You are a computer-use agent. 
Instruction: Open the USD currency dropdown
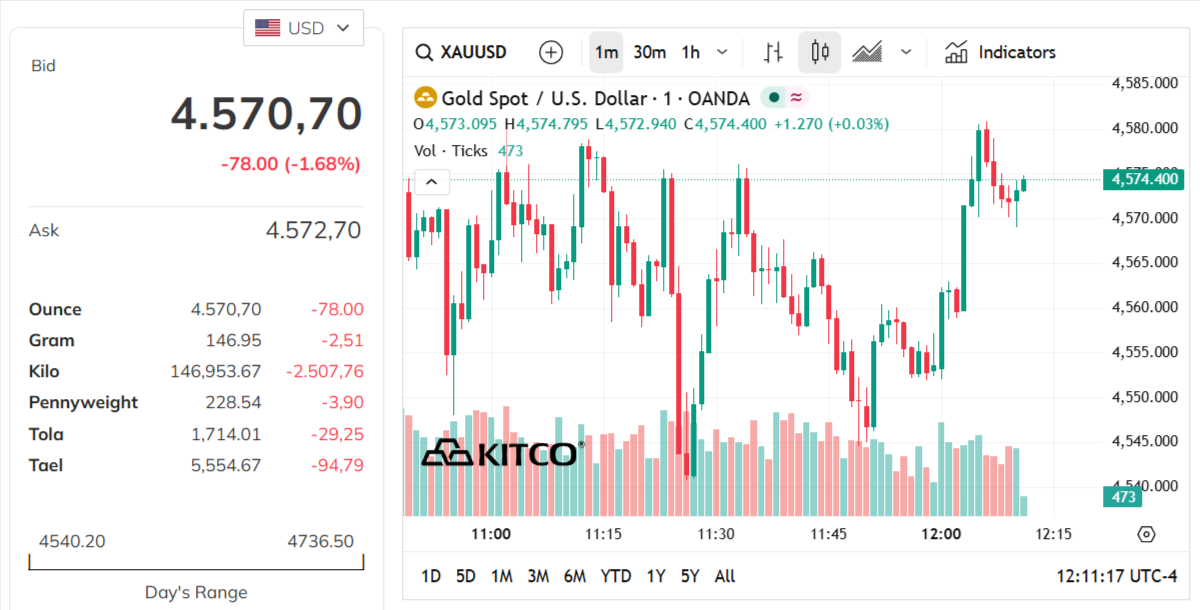pos(304,28)
